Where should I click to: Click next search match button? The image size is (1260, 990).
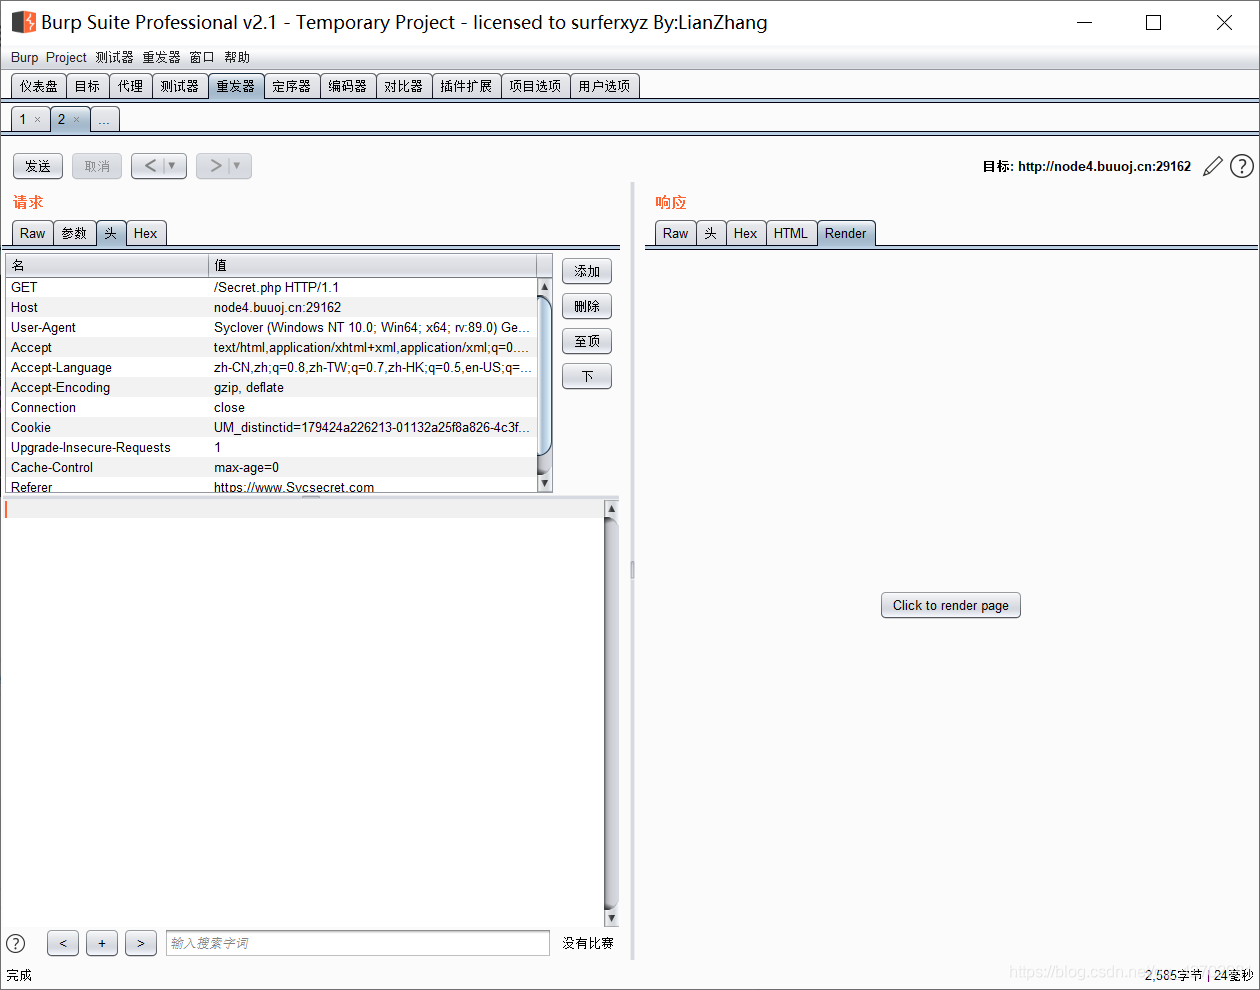[x=141, y=943]
